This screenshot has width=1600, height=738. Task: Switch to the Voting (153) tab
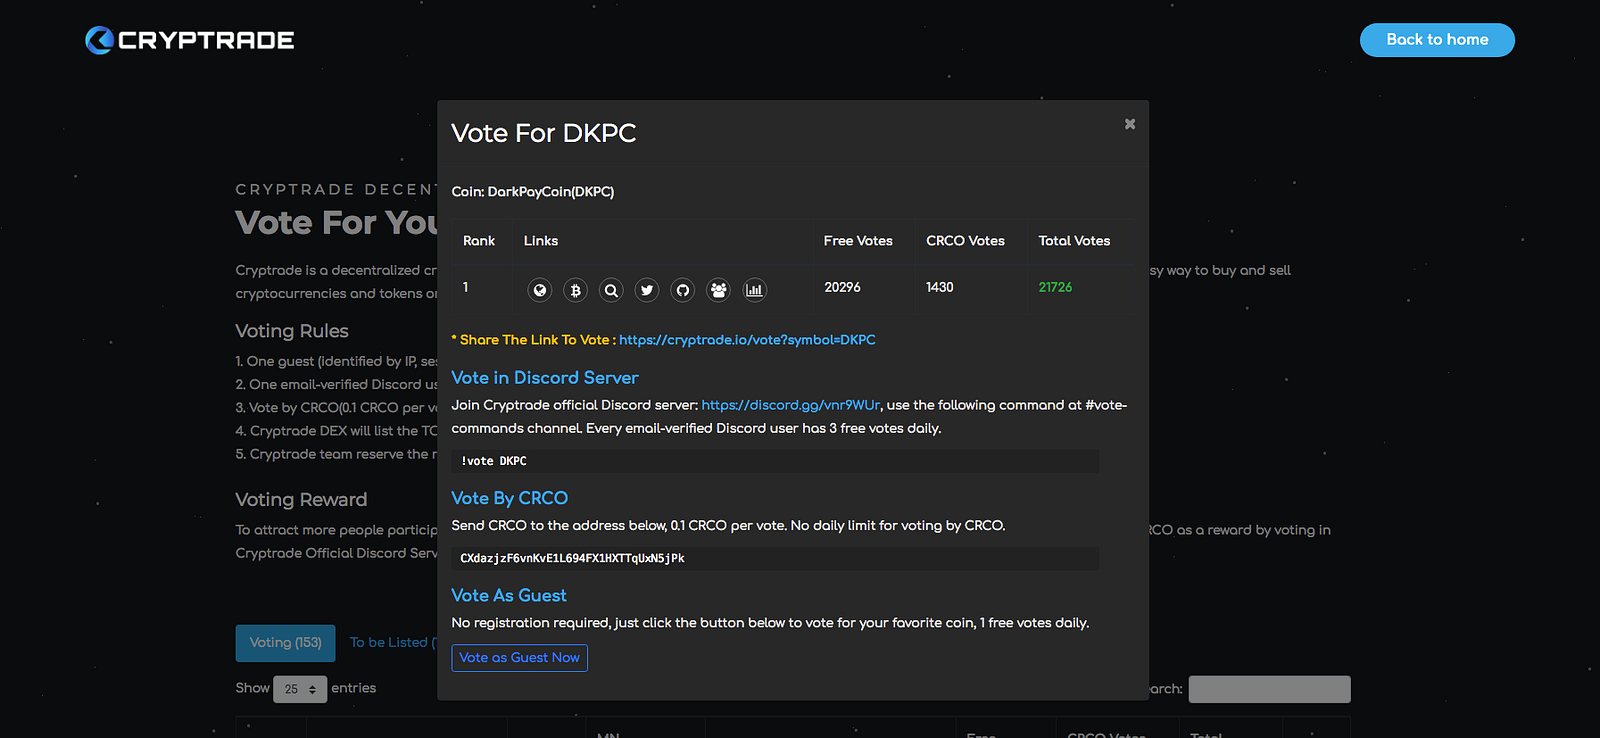[286, 643]
